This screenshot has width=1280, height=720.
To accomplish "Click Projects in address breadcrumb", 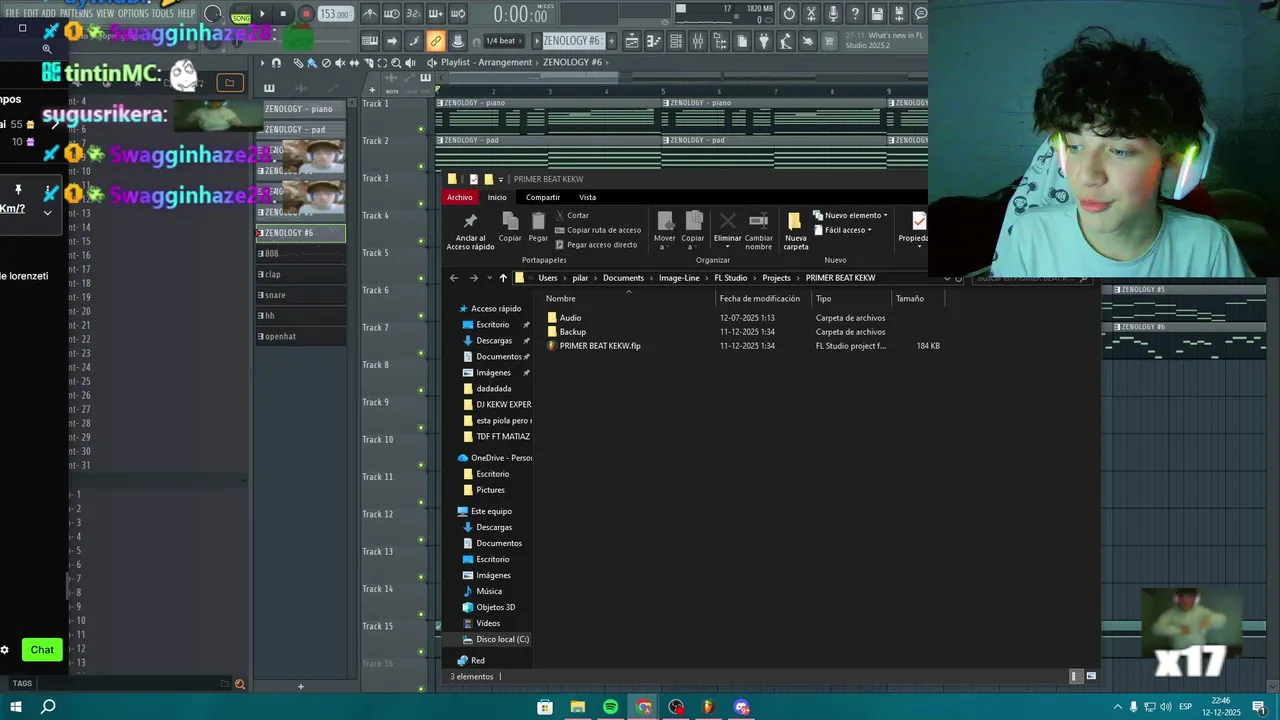I will (776, 278).
